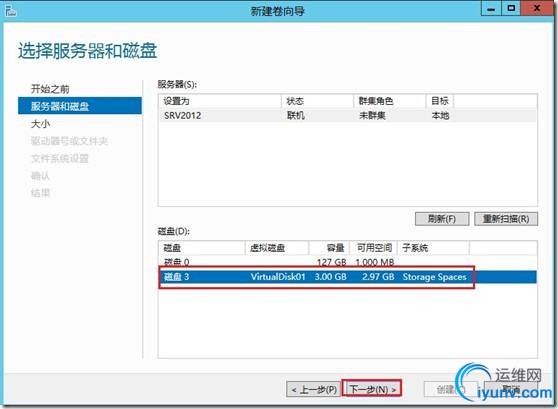The width and height of the screenshot is (558, 409).
Task: Go to the 开始之前 step
Action: click(50, 89)
